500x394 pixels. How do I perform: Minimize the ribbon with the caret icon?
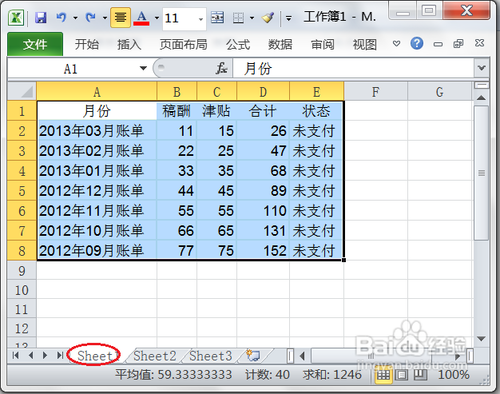click(x=396, y=43)
